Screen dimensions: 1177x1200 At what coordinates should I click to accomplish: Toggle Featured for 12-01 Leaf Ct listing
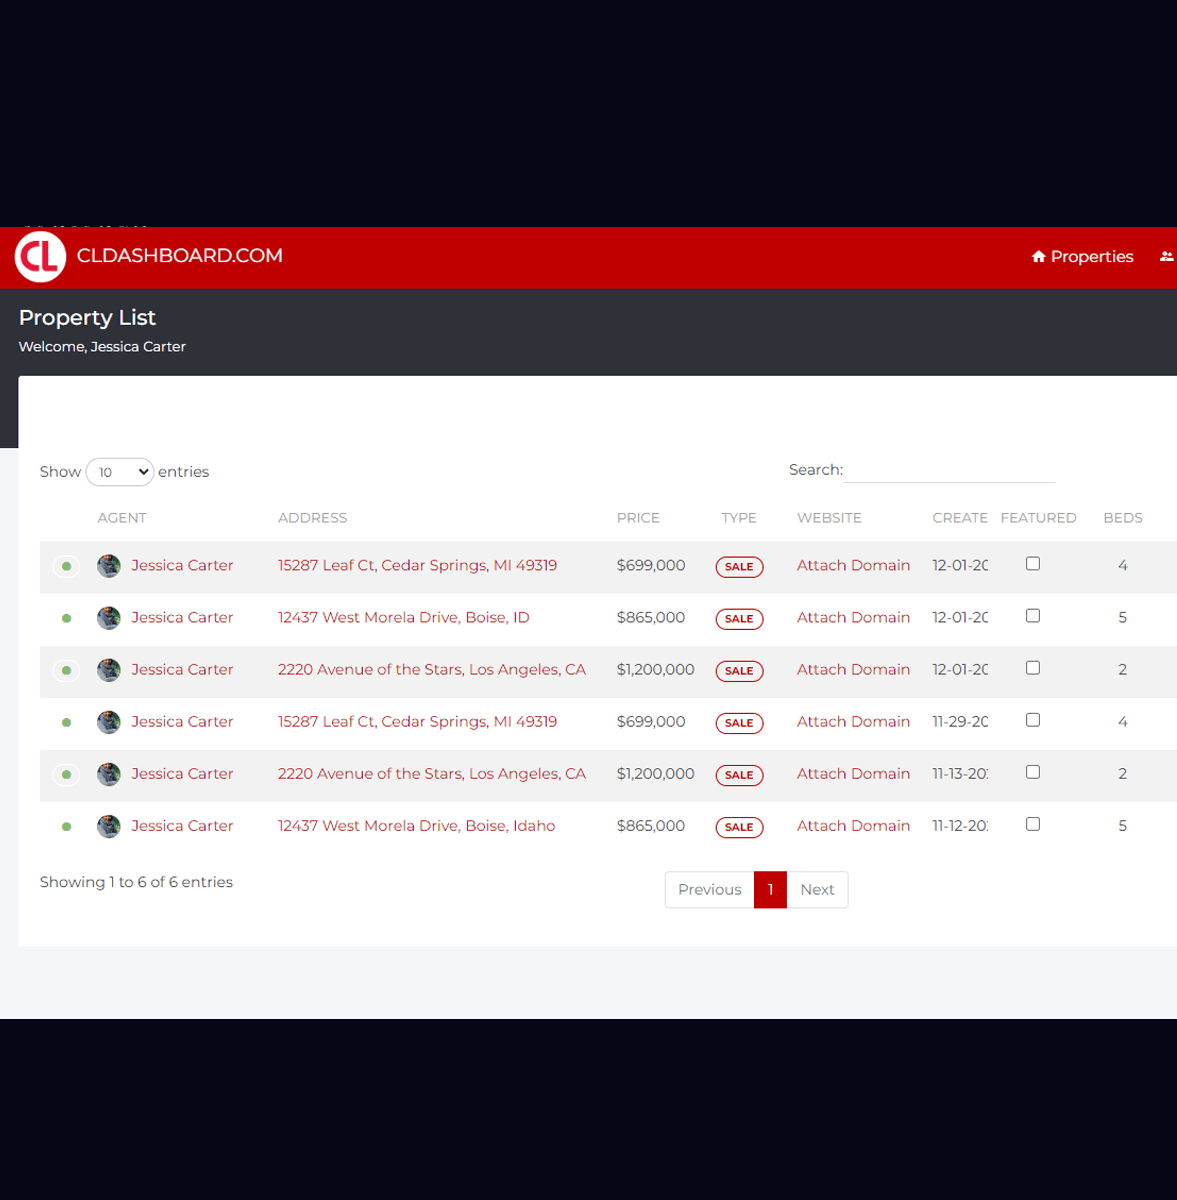tap(1033, 564)
